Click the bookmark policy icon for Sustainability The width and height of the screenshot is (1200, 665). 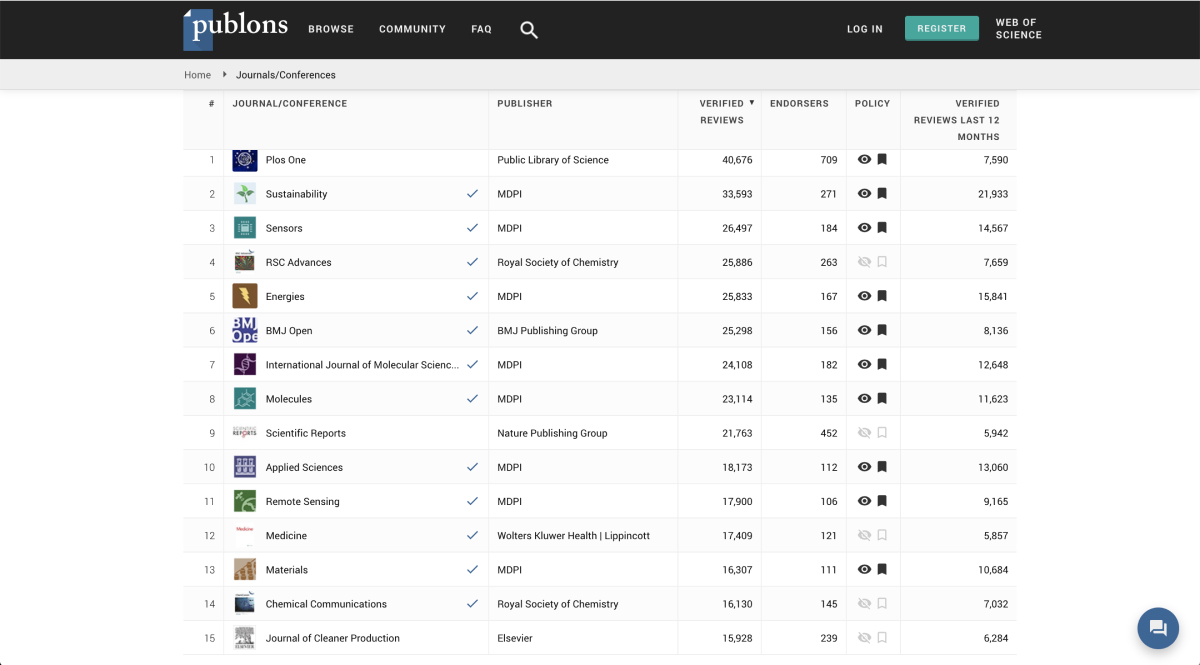882,194
